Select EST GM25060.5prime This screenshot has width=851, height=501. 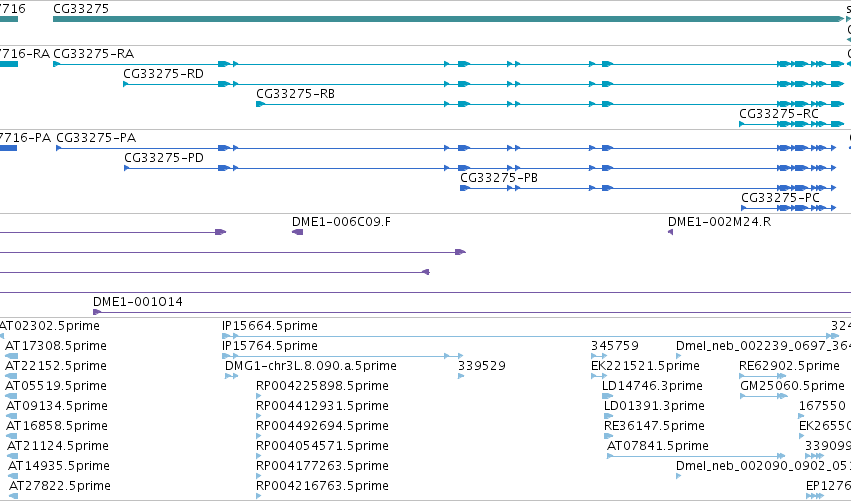tap(792, 386)
